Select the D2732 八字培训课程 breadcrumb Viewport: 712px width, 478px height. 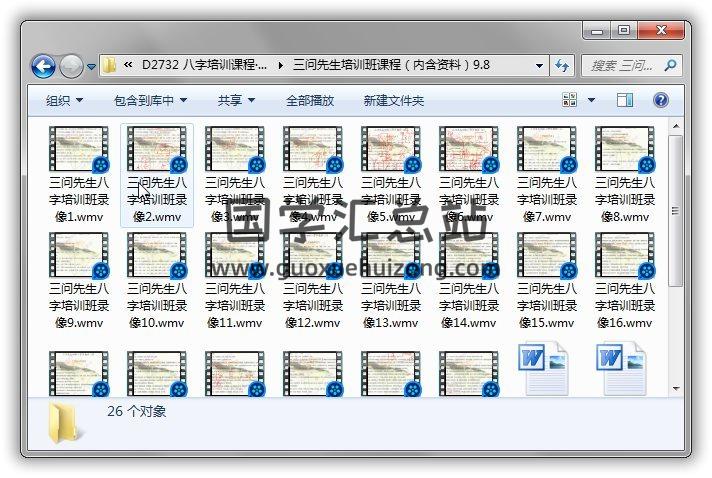(204, 65)
